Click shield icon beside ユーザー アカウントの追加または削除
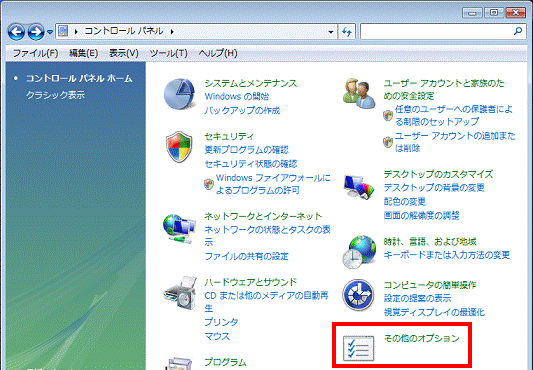The image size is (533, 370). pyautogui.click(x=388, y=142)
